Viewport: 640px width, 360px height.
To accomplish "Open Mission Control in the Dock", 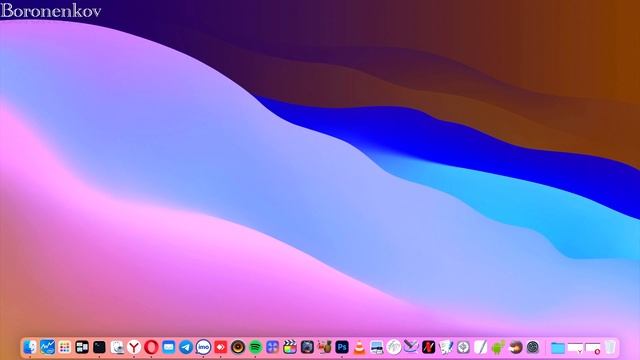I will pyautogui.click(x=82, y=347).
